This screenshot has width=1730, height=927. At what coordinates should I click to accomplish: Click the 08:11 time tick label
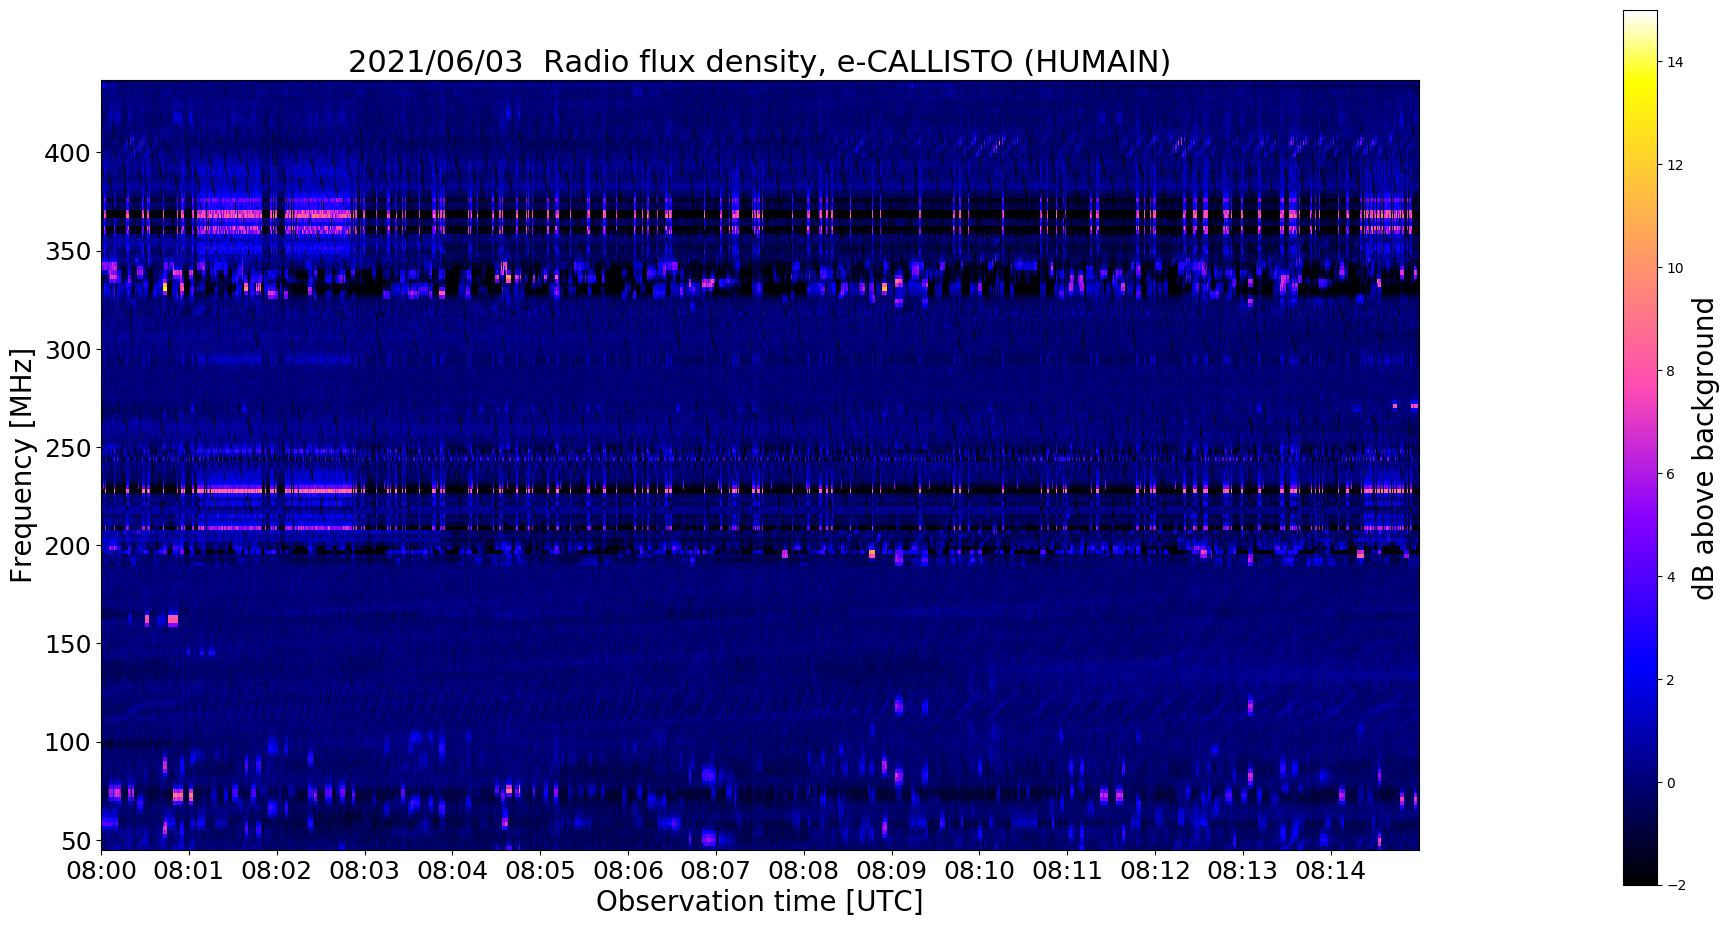pos(1067,871)
